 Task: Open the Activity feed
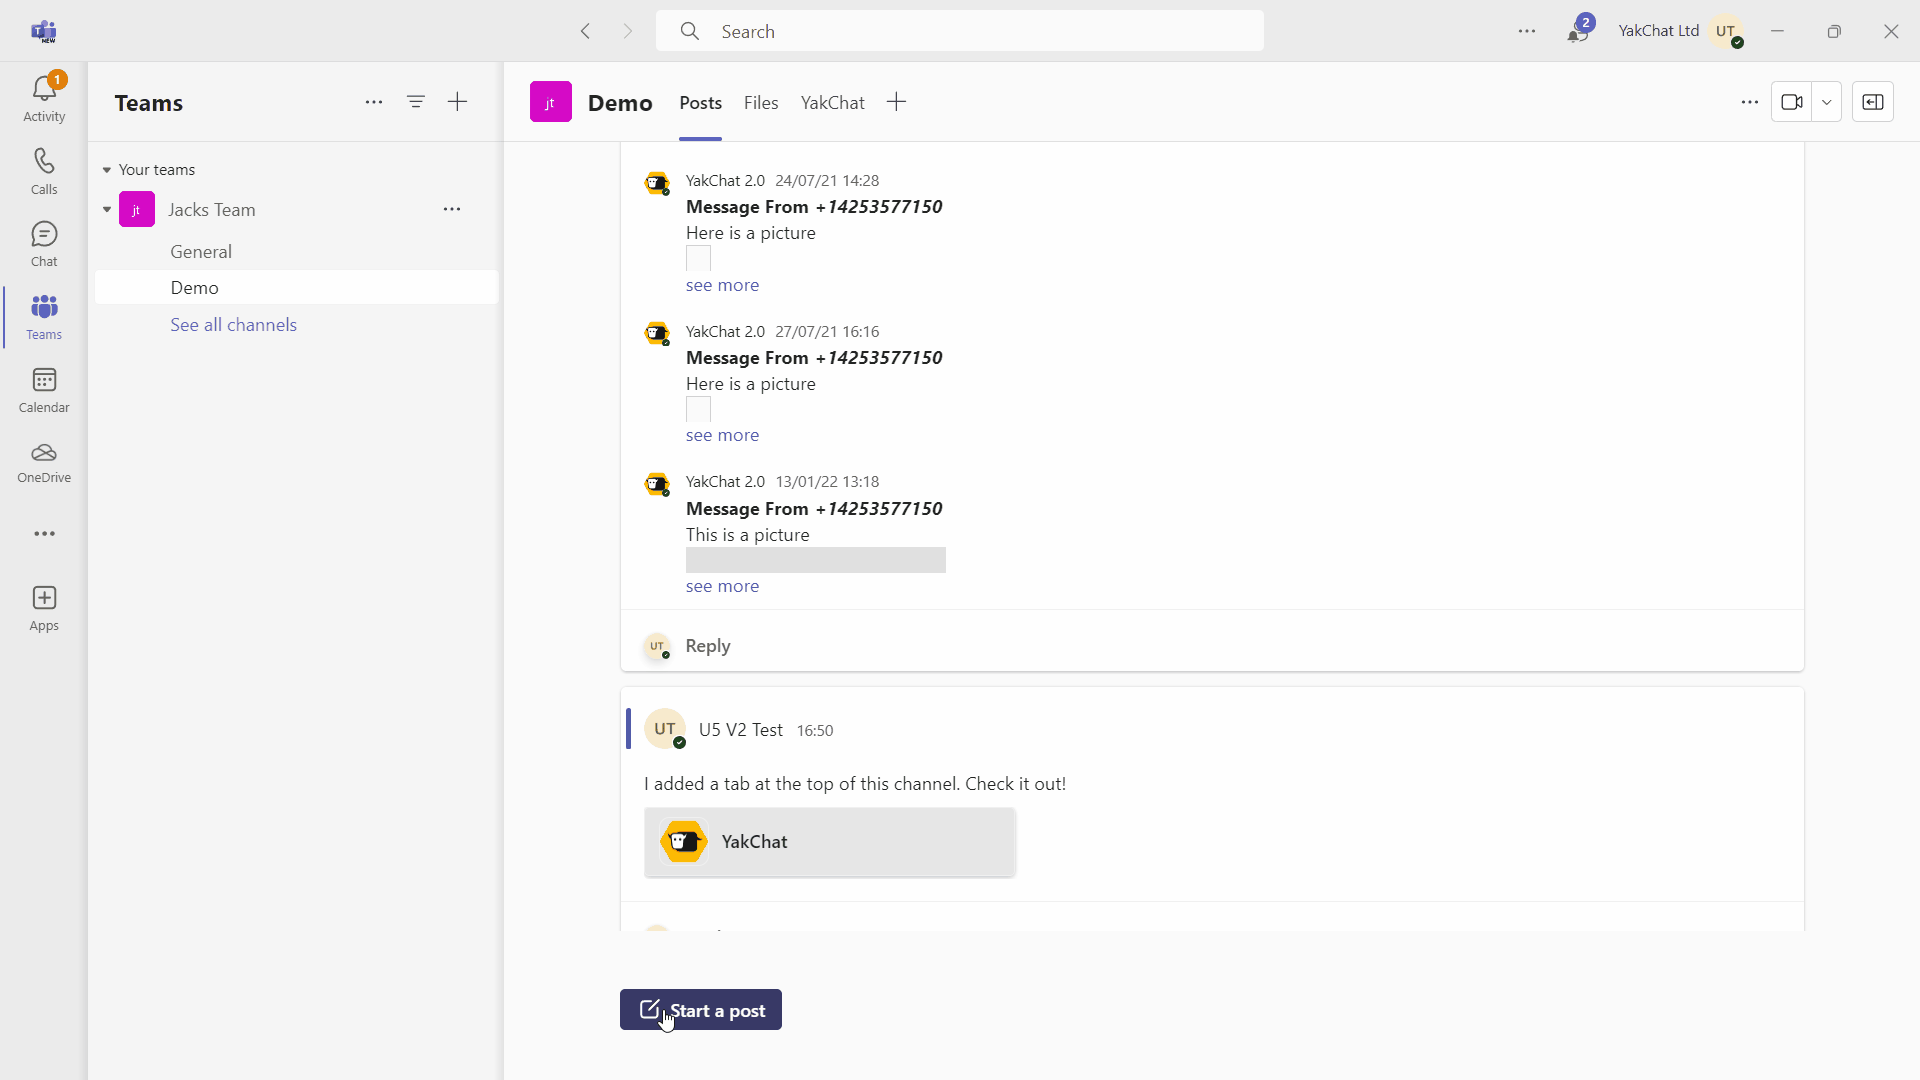44,98
